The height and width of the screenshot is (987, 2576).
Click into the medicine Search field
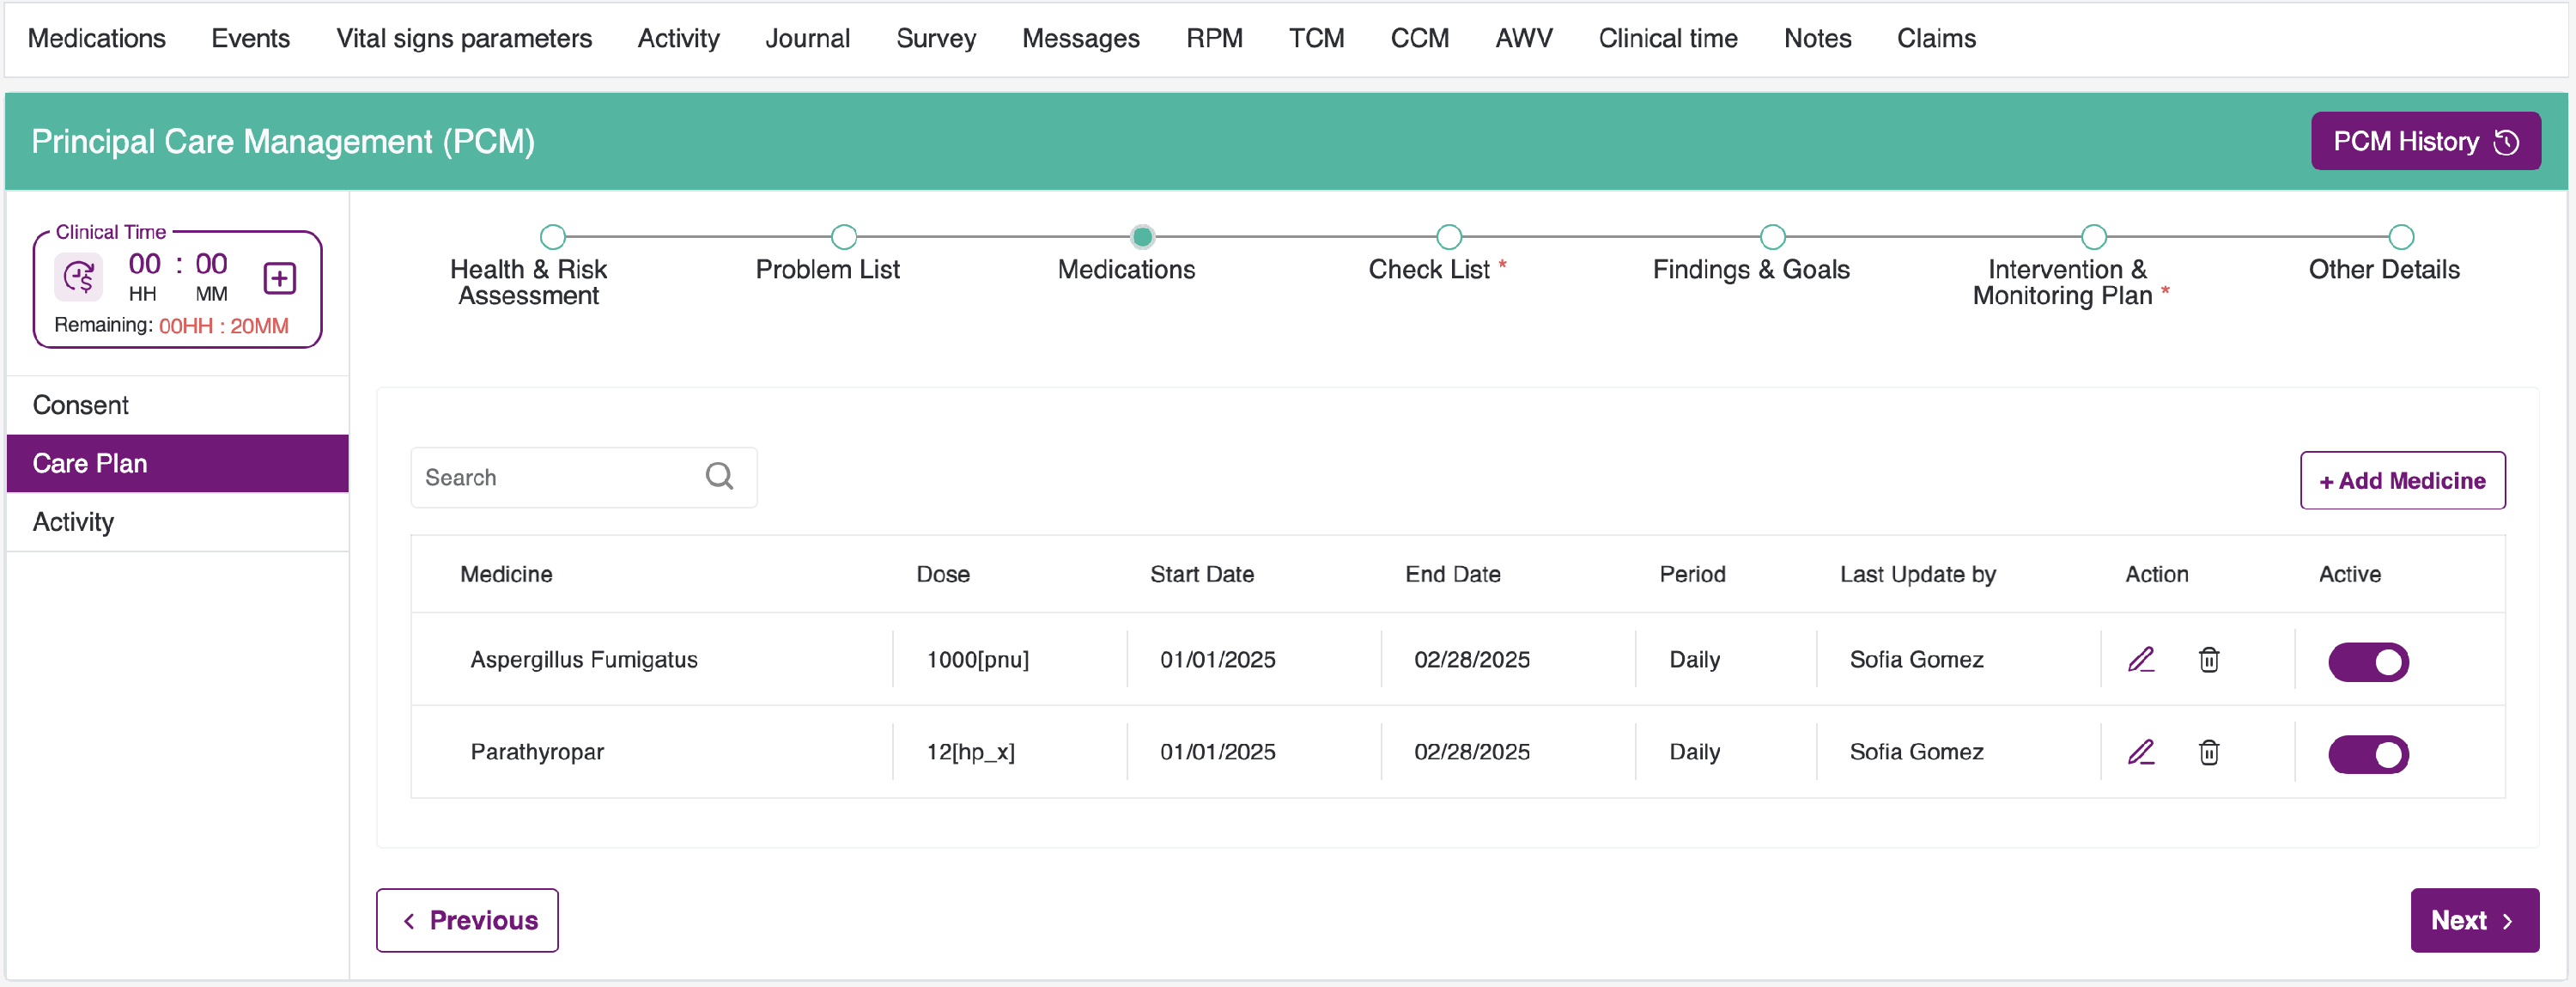pyautogui.click(x=560, y=478)
